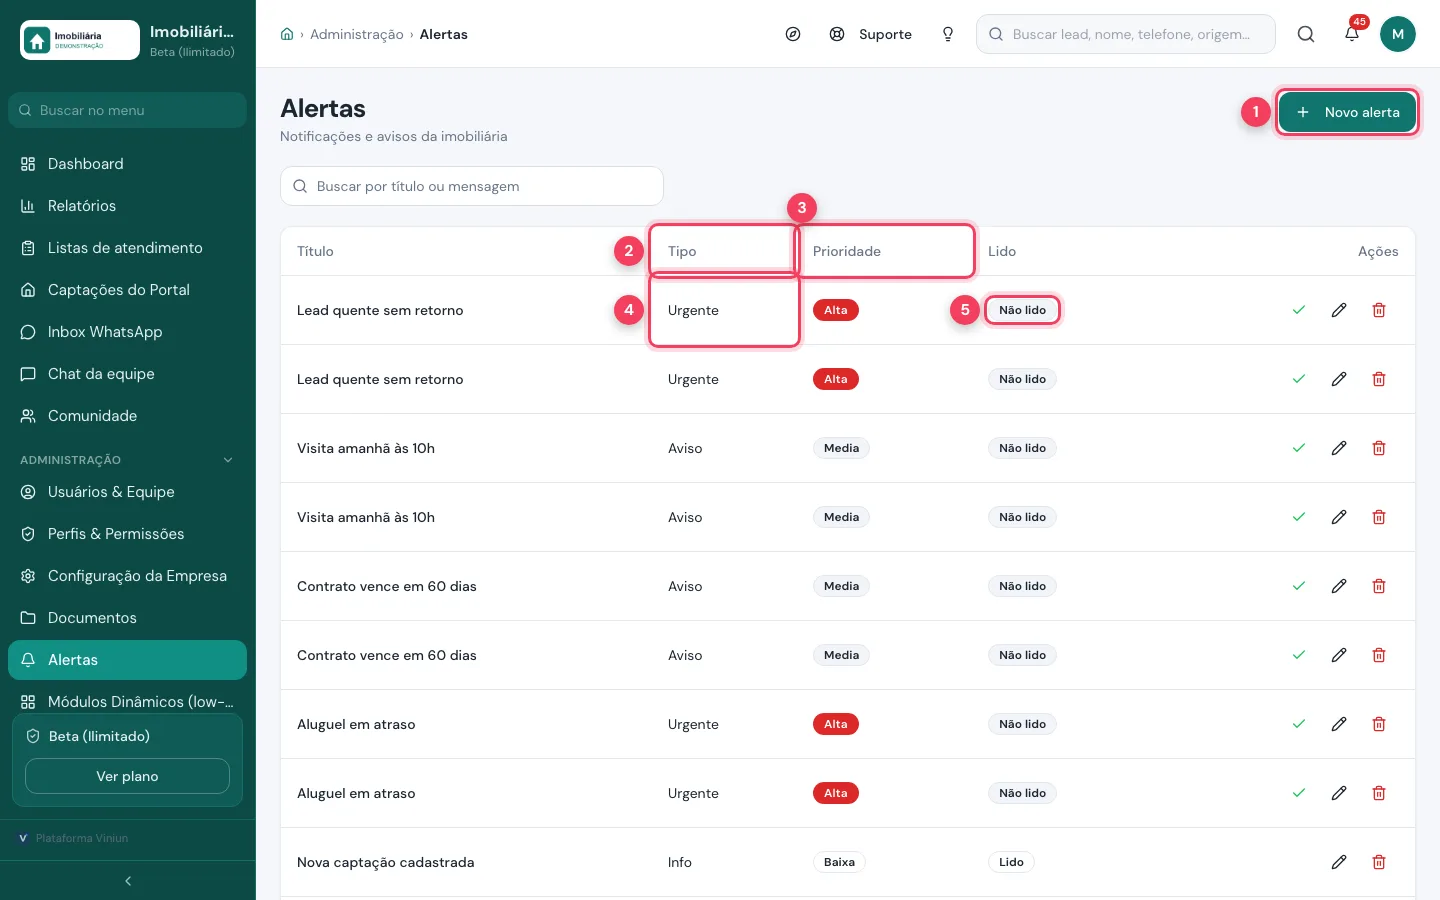Click the Lido badge in Nova captação row

1011,862
